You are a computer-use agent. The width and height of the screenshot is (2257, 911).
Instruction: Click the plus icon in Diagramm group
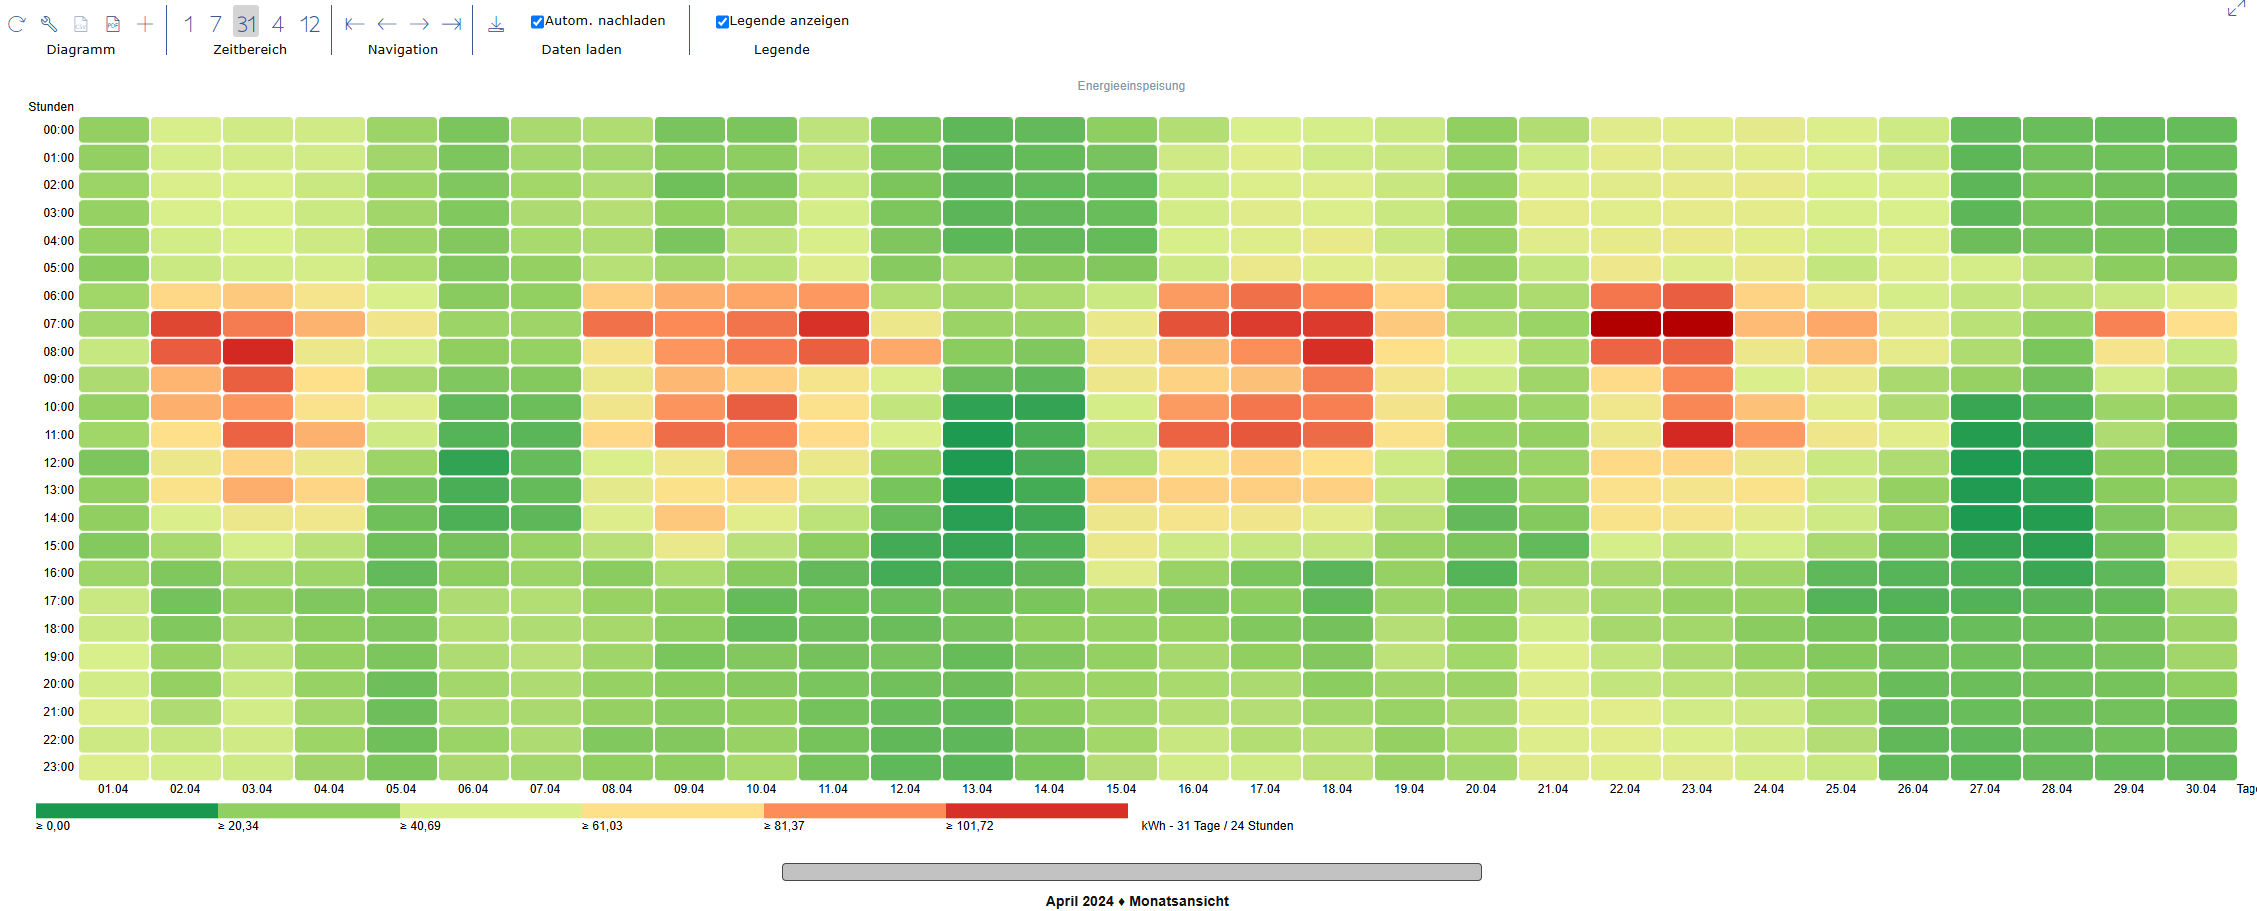[145, 23]
